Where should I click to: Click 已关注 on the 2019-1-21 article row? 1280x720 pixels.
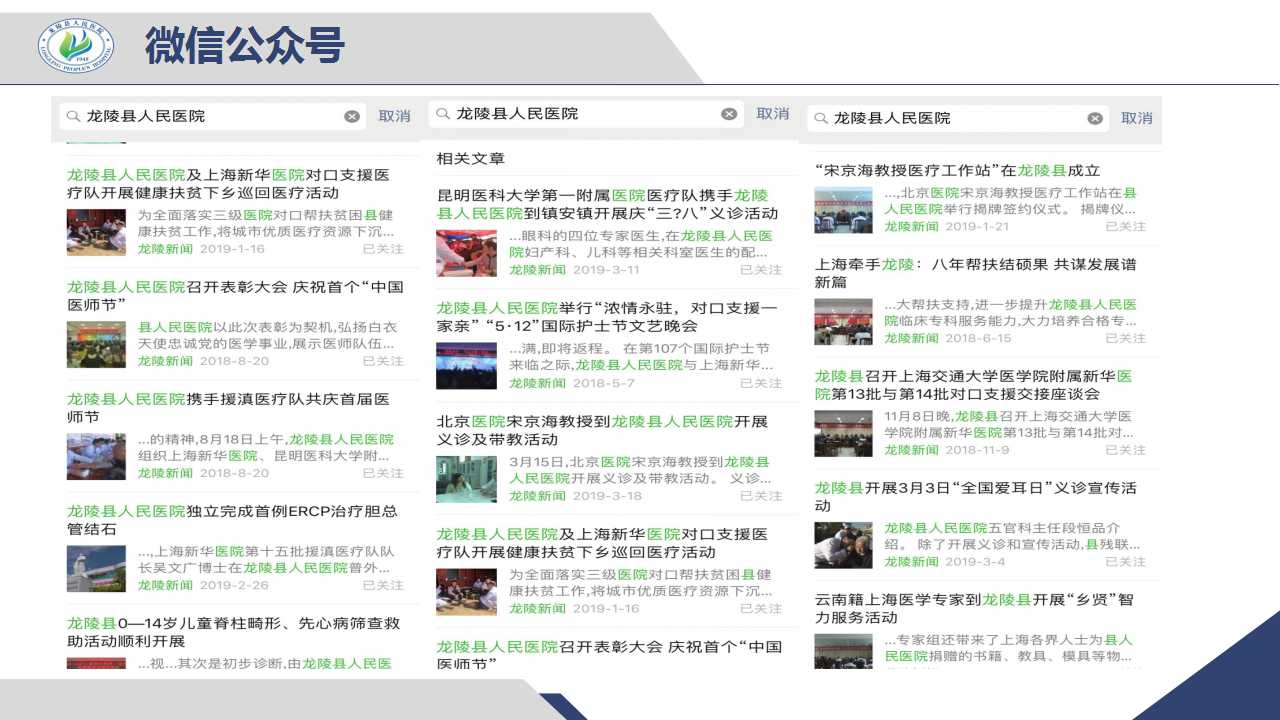click(x=1126, y=226)
